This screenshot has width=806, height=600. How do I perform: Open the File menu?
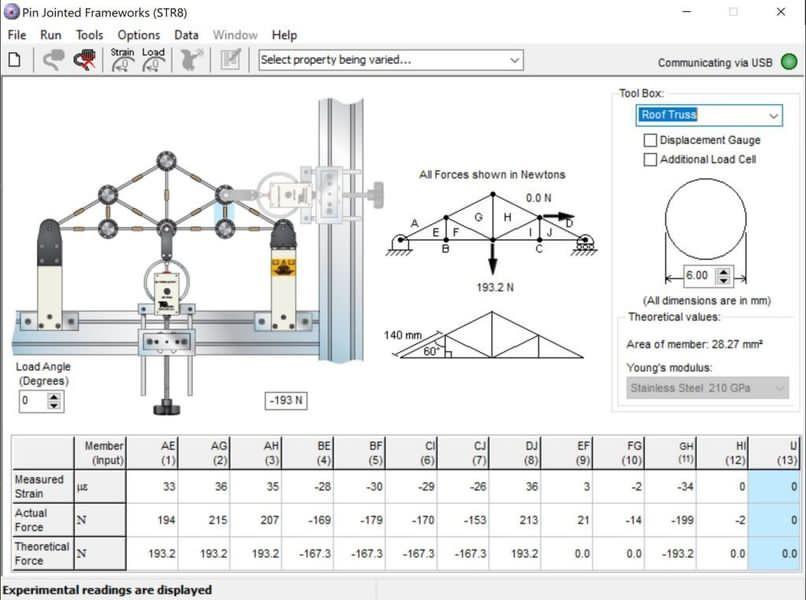[17, 35]
